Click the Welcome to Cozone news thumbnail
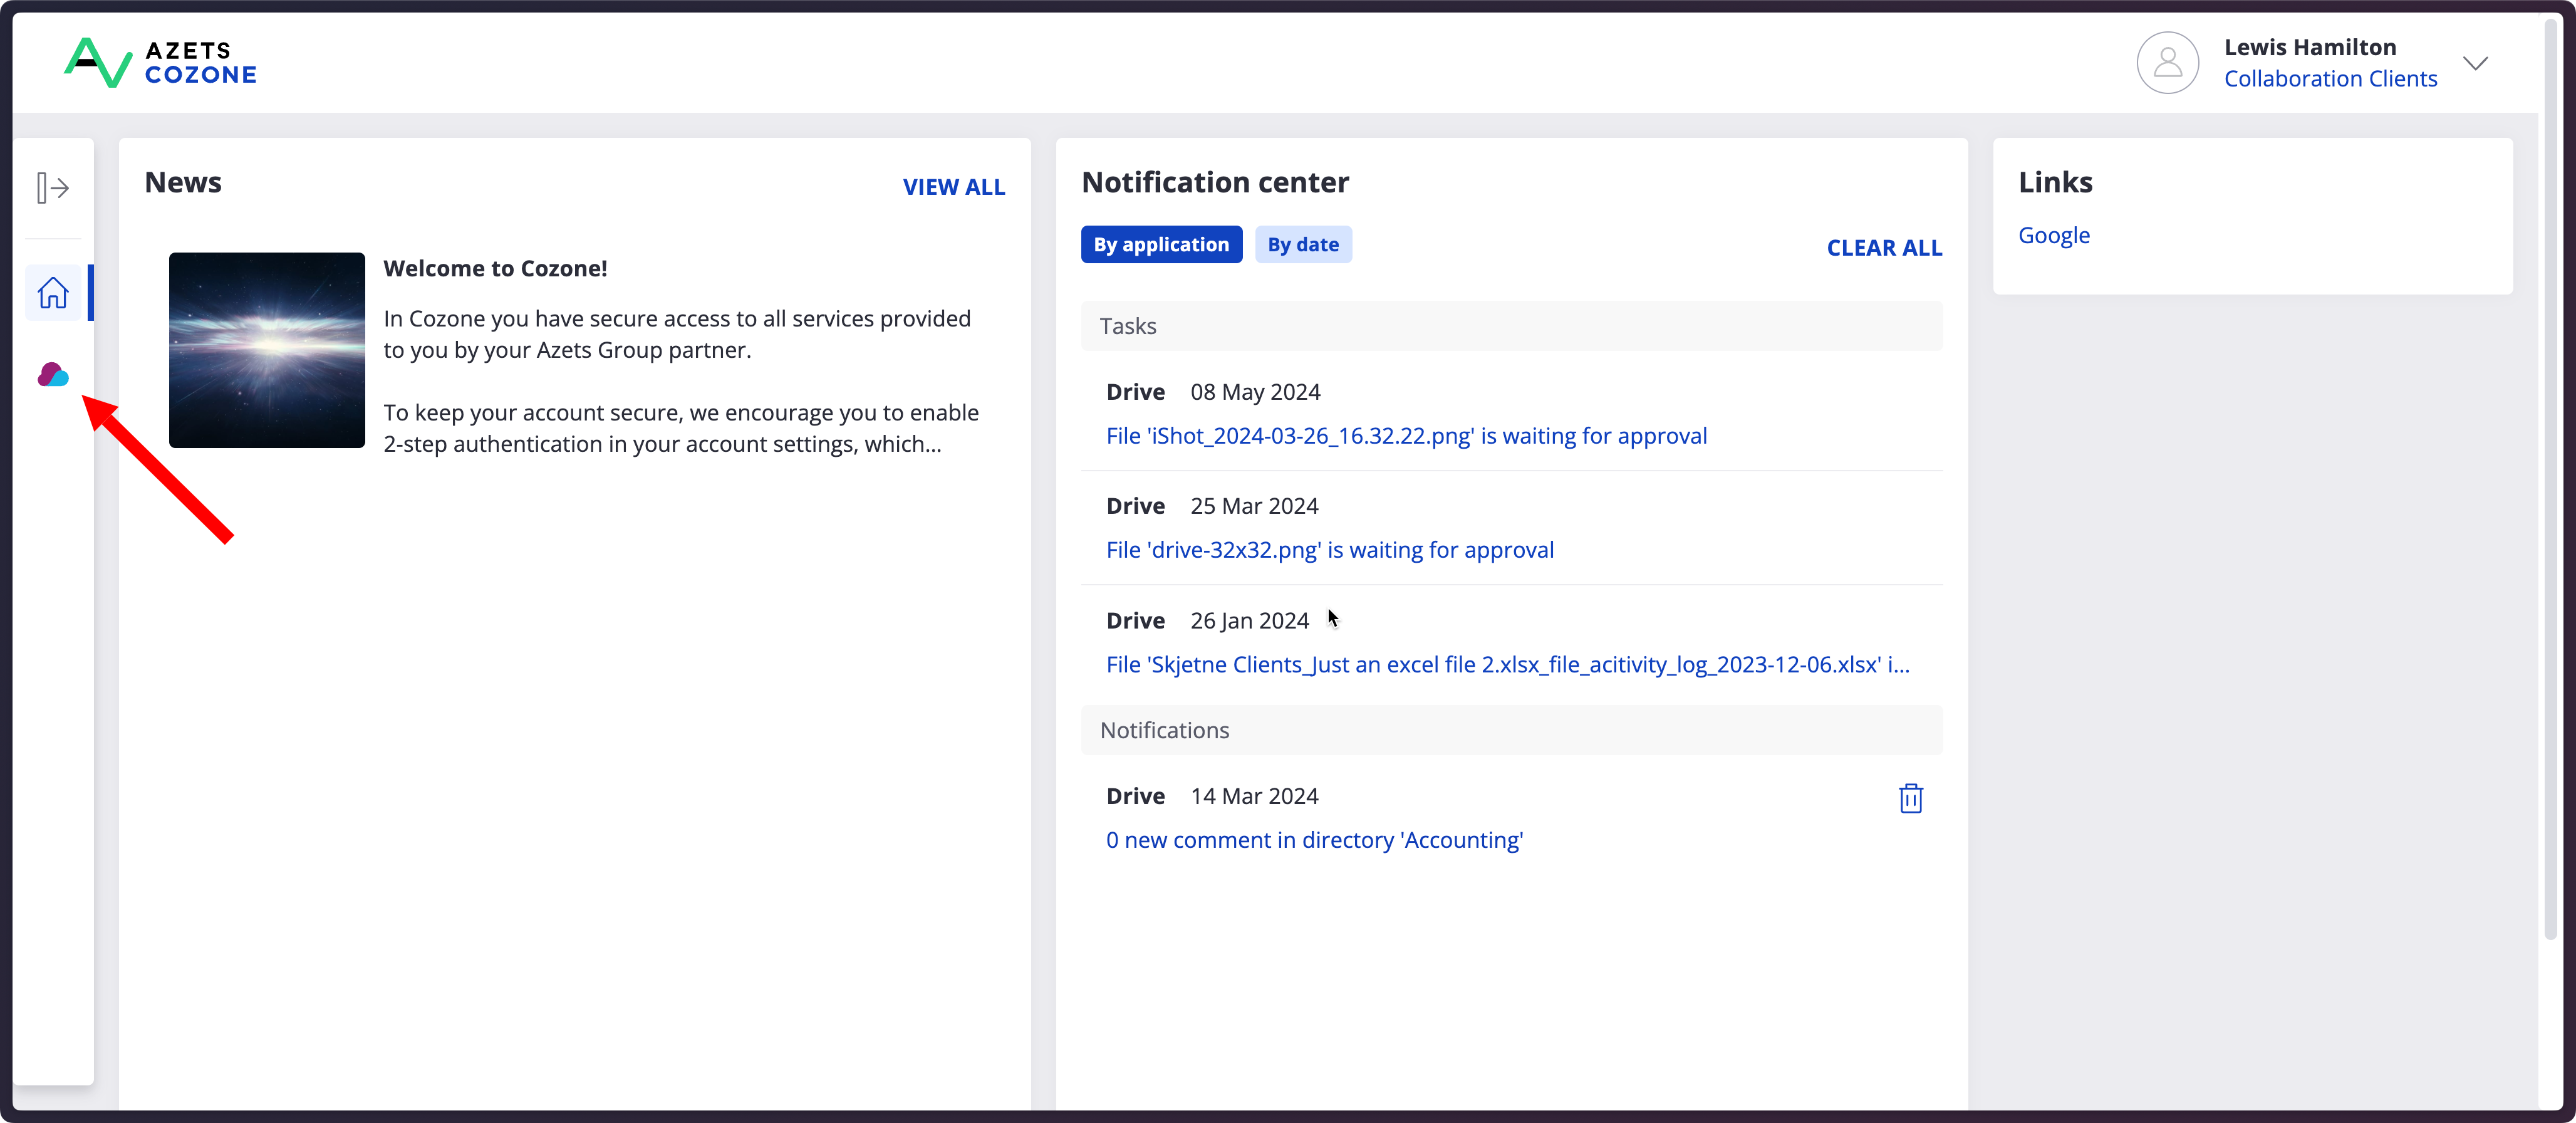The image size is (2576, 1123). click(267, 350)
